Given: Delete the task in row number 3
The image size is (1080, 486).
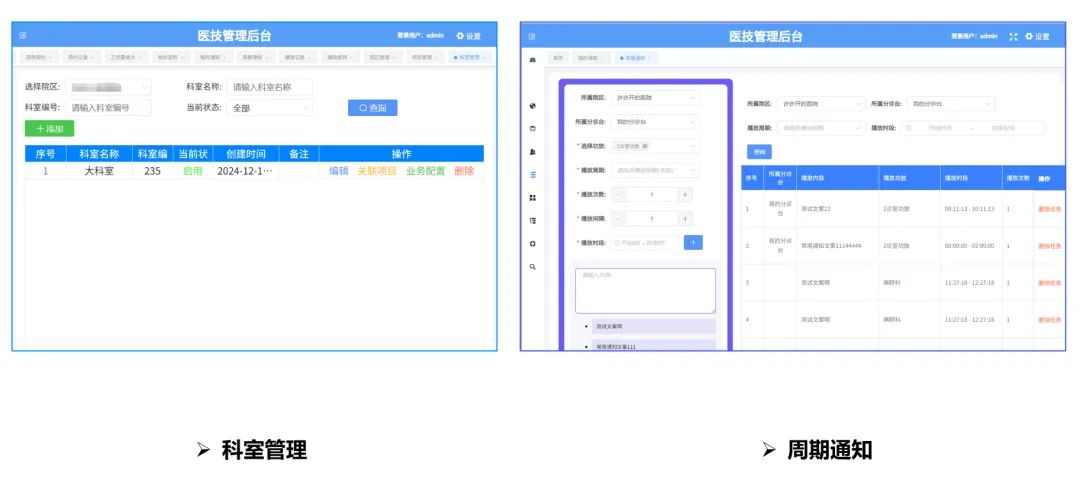Looking at the screenshot, I should point(1050,283).
